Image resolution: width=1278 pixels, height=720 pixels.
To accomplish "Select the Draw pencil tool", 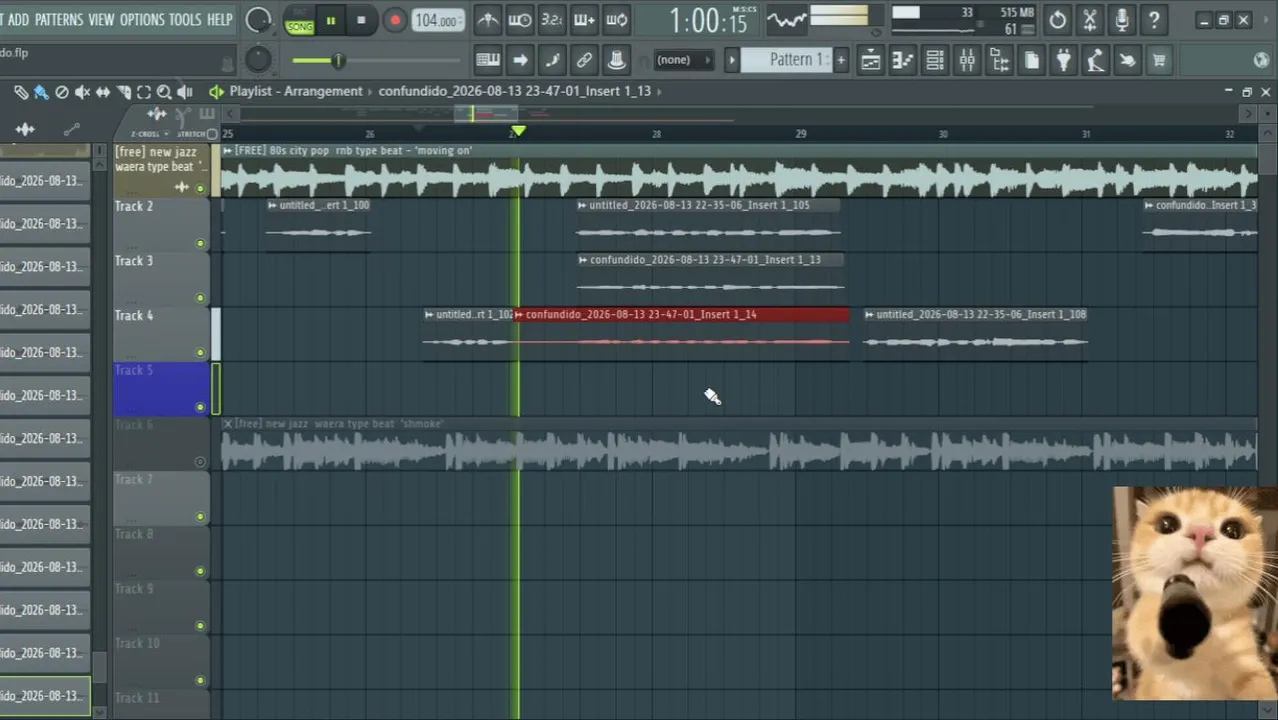I will tap(20, 92).
